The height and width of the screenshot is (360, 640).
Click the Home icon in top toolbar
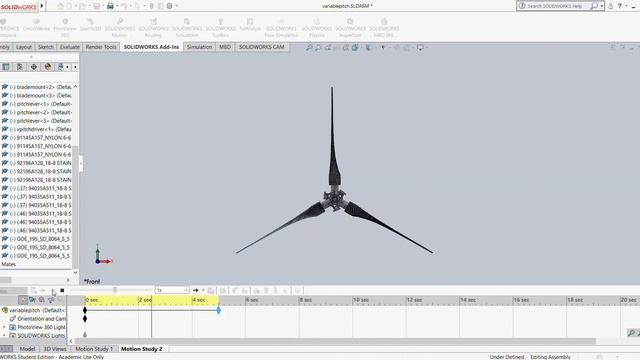tap(60, 6)
